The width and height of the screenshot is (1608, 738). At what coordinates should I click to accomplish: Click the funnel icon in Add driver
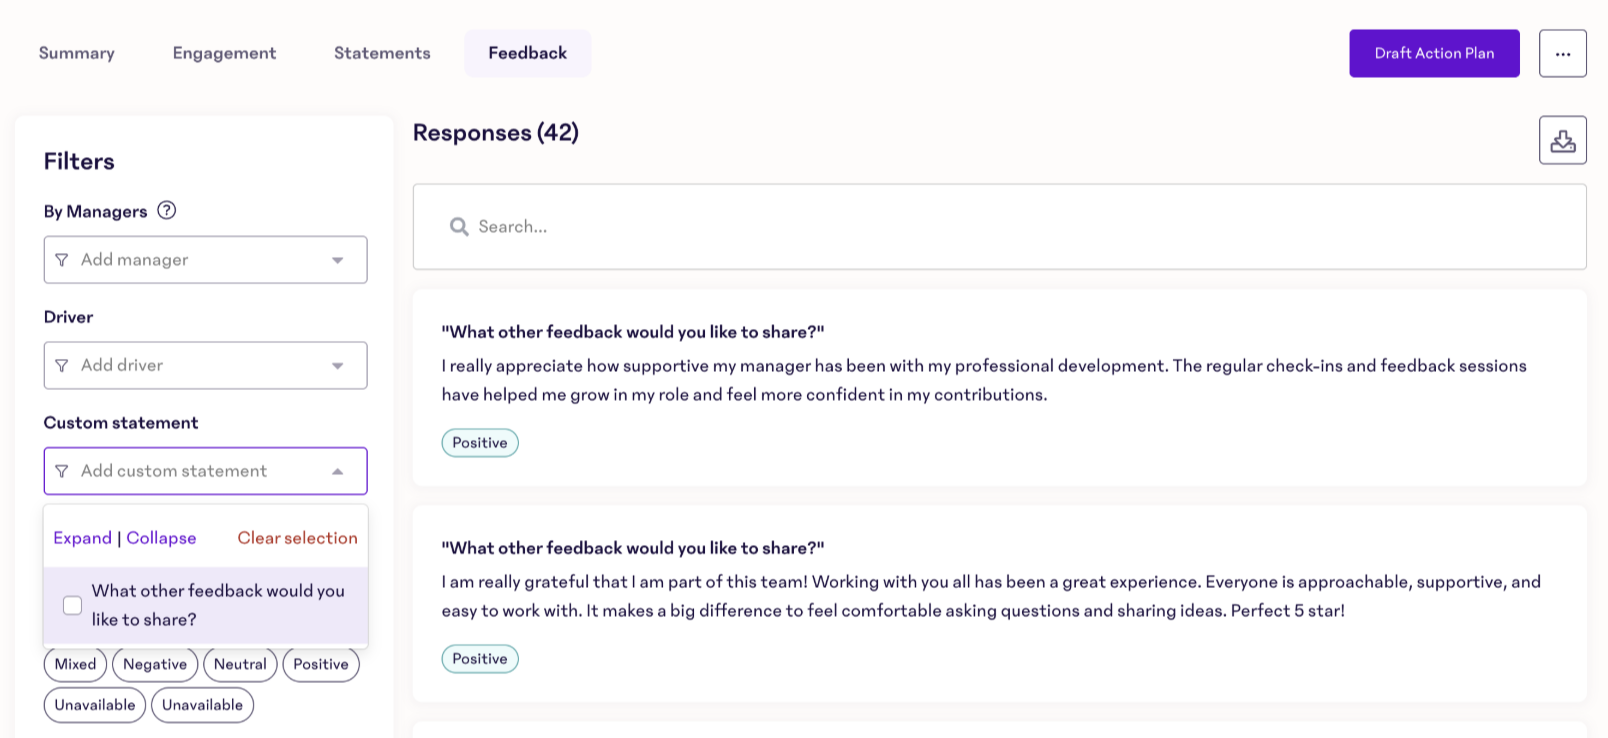click(62, 366)
